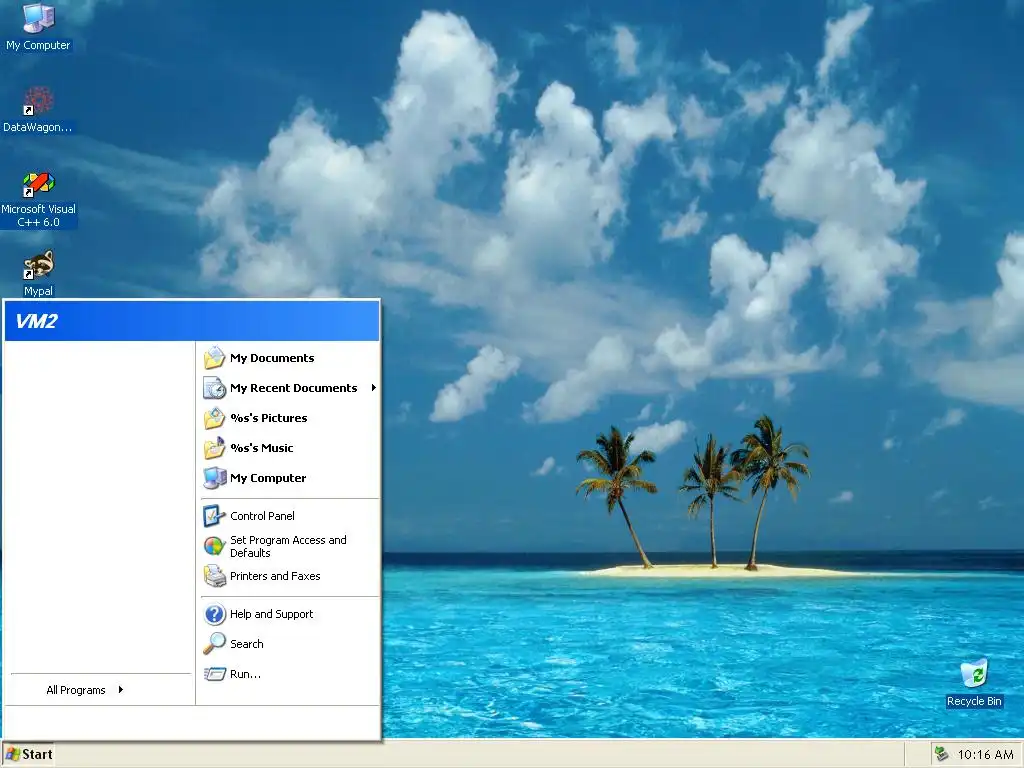Viewport: 1024px width, 768px height.
Task: Click the 10:16 AM clock
Action: click(985, 754)
